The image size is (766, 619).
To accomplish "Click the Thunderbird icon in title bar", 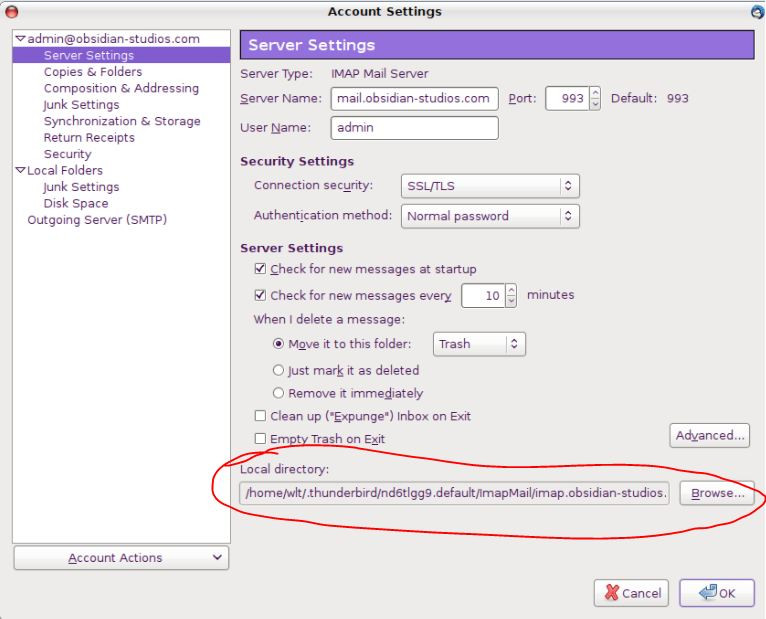I will coord(758,12).
